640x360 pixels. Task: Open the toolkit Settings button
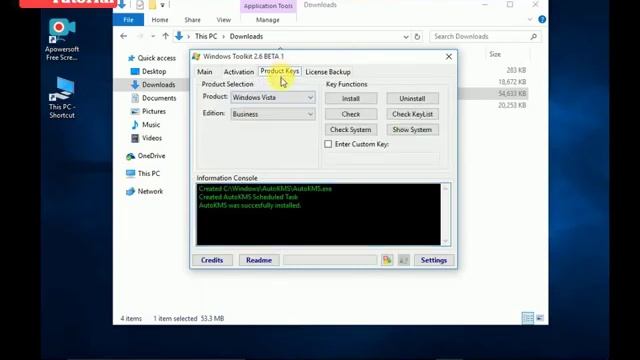coord(434,260)
